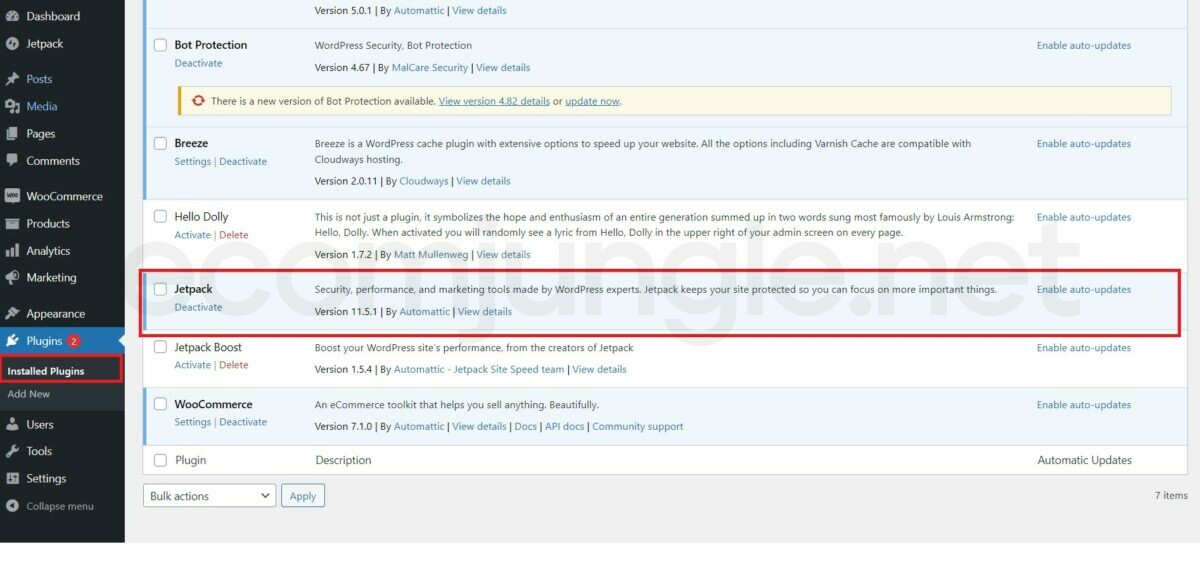Screen dimensions: 1200x561
Task: Tick the Jetpack plugin checkbox
Action: click(x=160, y=289)
